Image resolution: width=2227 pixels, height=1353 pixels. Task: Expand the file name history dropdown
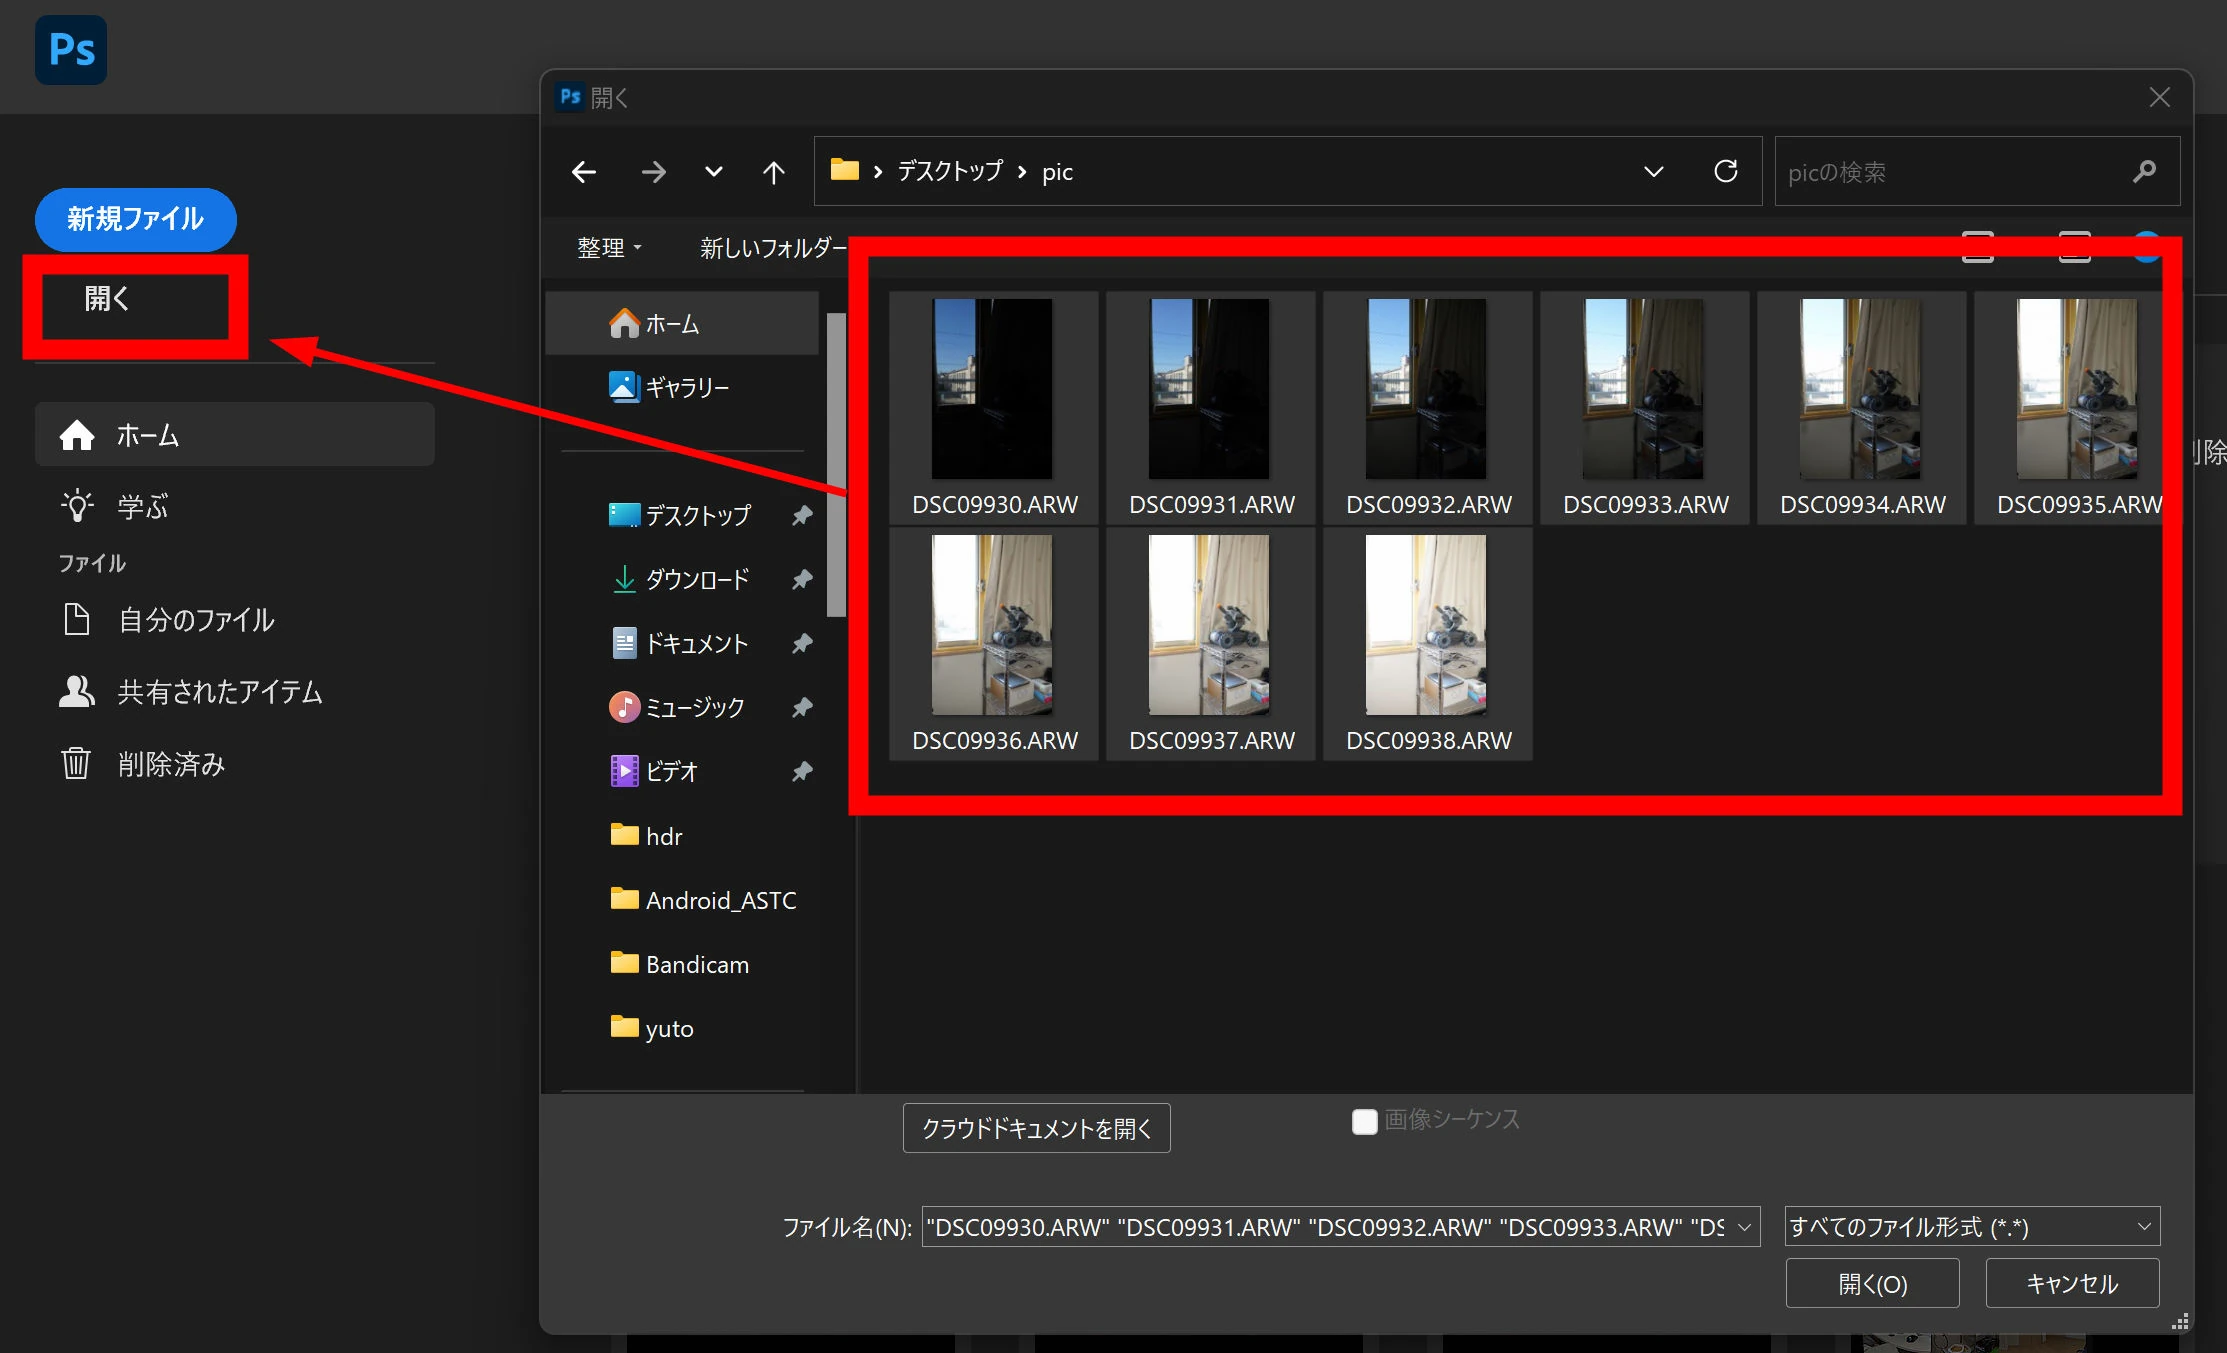coord(1745,1227)
